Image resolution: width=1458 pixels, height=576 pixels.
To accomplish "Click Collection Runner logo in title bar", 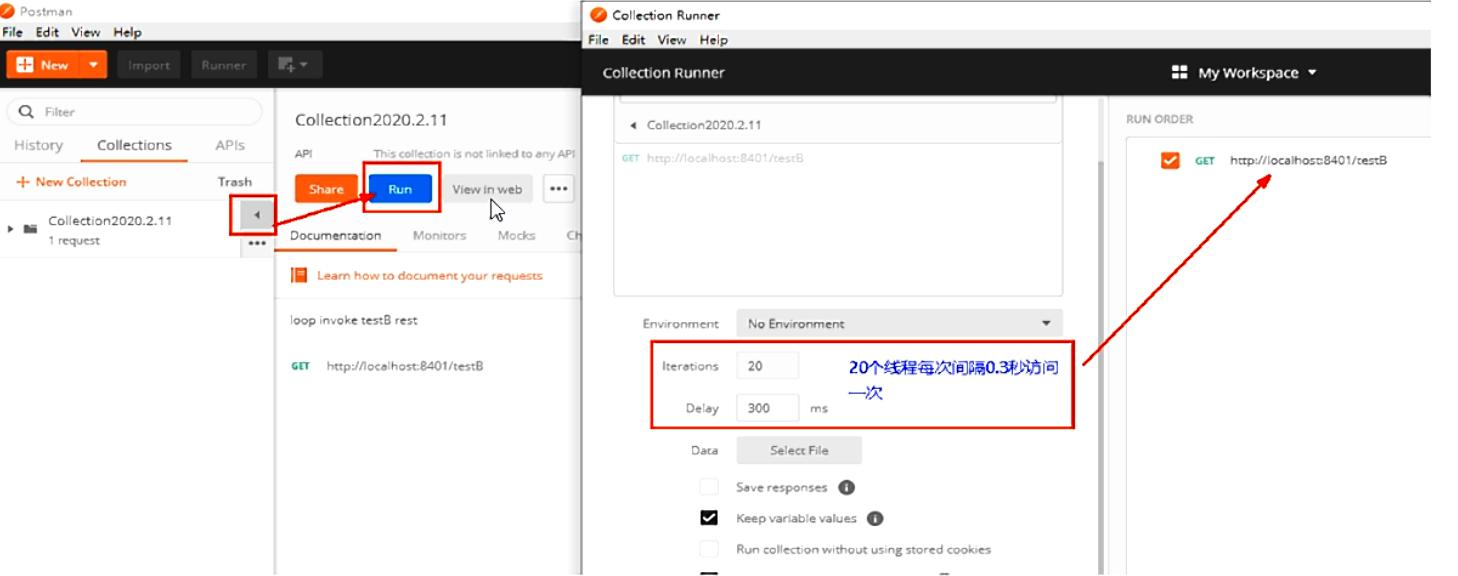I will [598, 15].
